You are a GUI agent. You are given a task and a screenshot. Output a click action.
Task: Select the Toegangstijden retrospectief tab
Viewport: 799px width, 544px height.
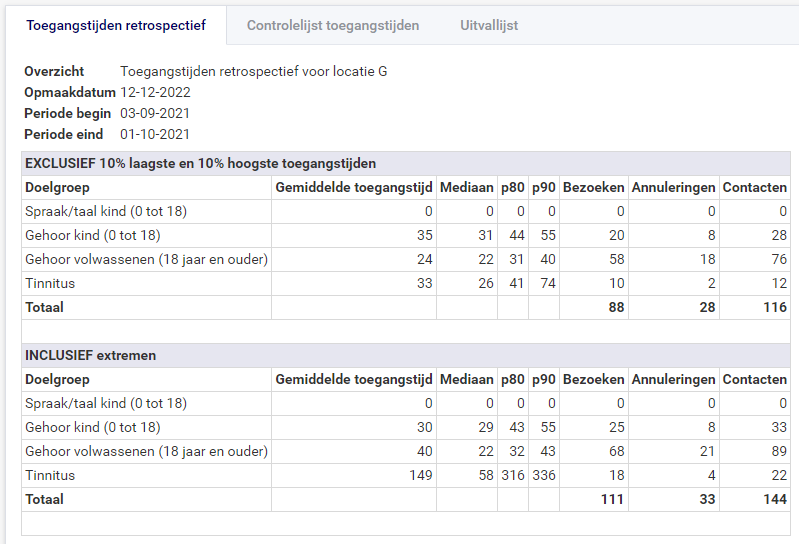pyautogui.click(x=116, y=25)
